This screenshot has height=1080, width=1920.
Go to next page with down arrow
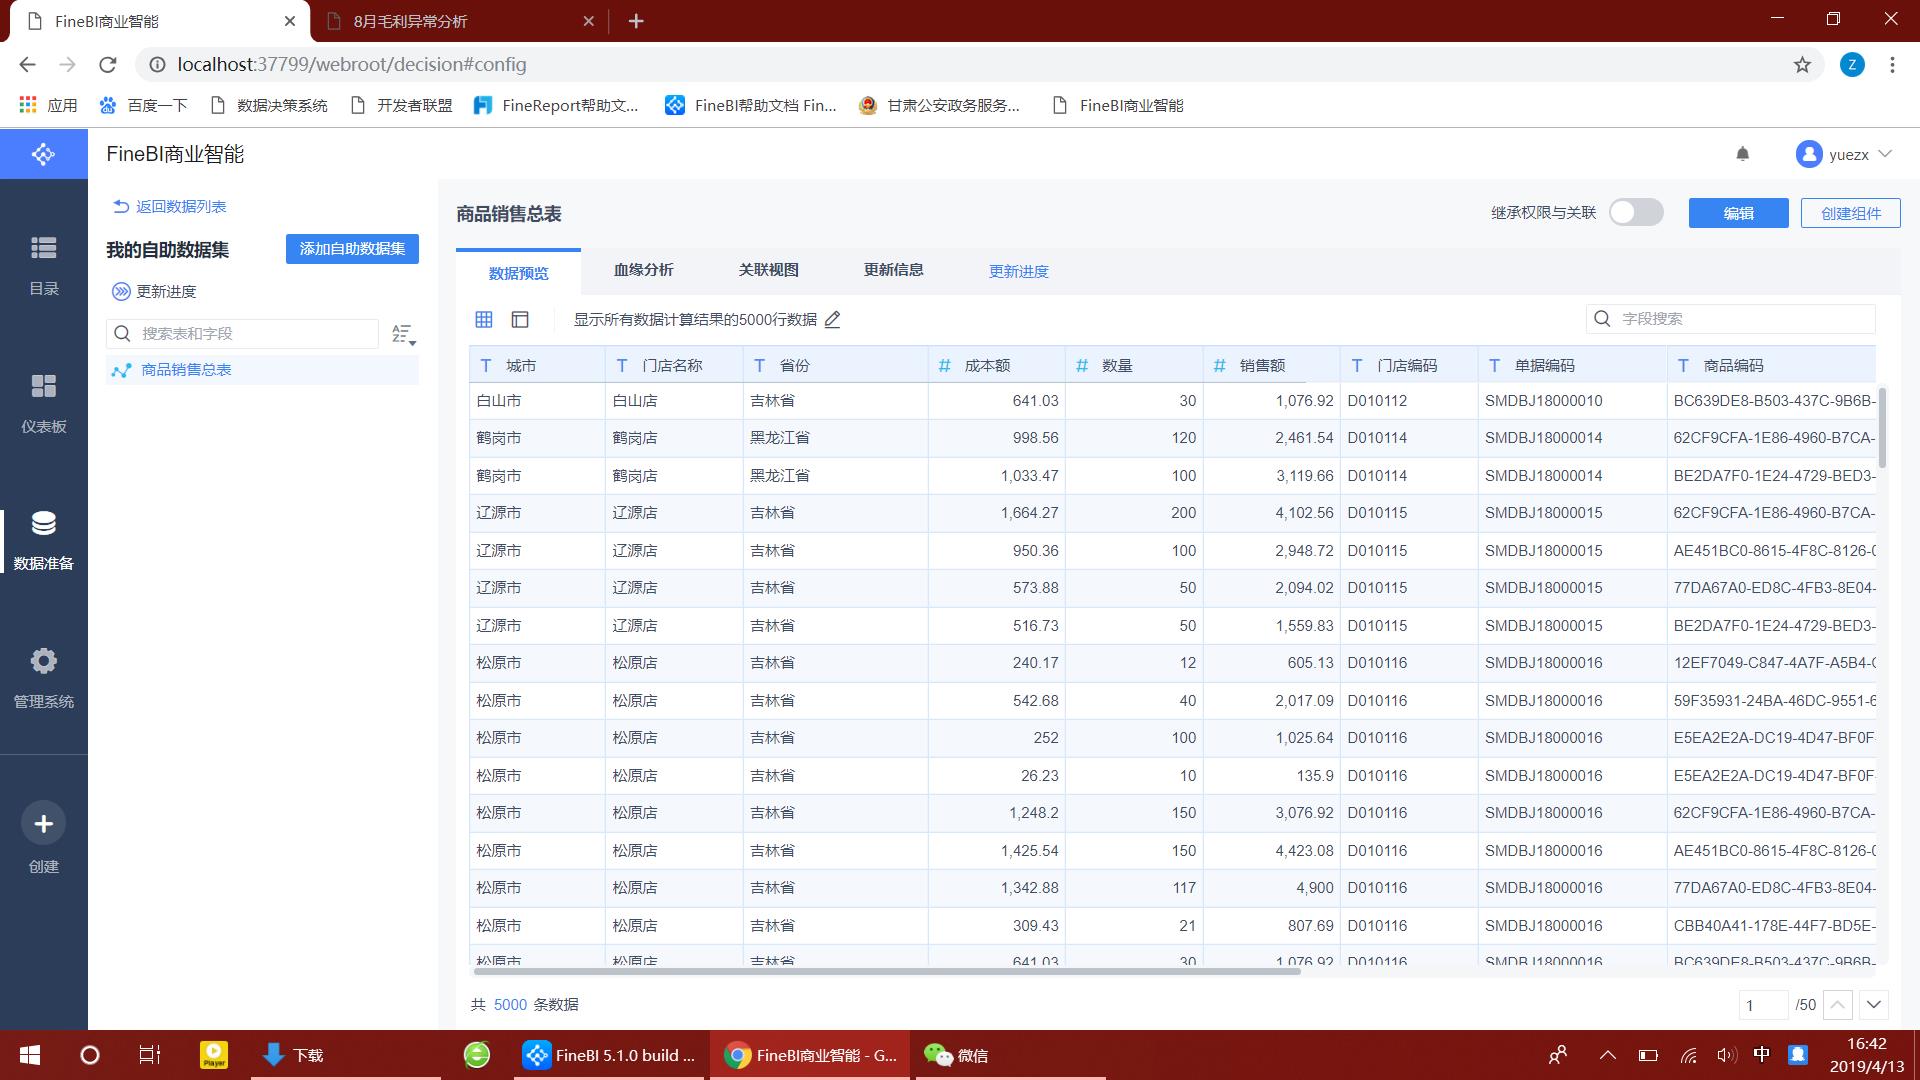click(x=1874, y=1004)
